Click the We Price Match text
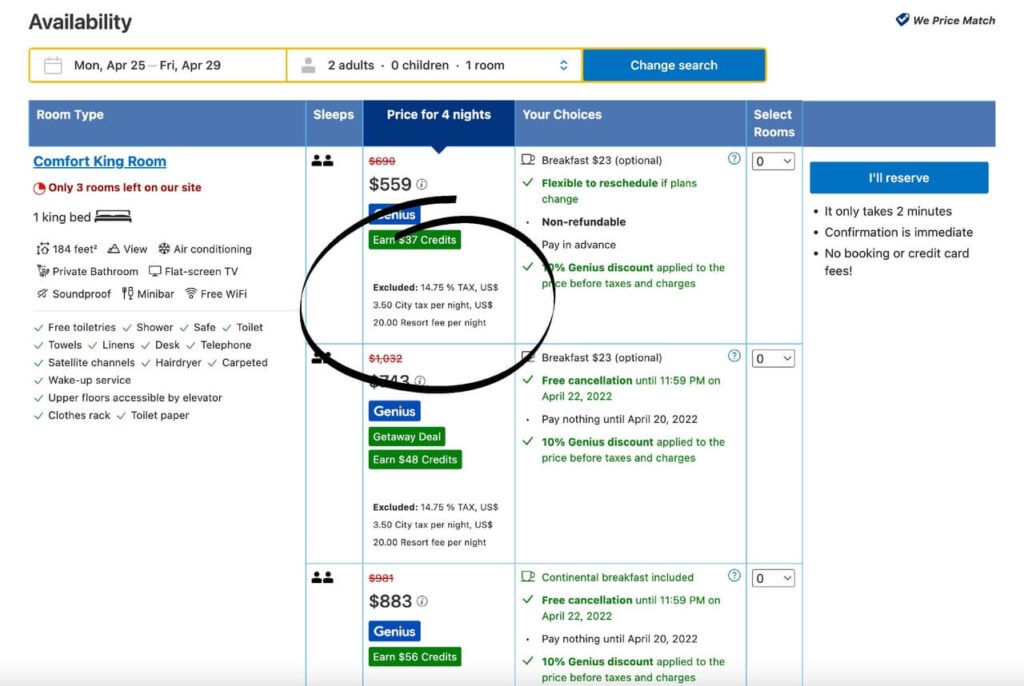Viewport: 1024px width, 686px height. click(x=954, y=20)
